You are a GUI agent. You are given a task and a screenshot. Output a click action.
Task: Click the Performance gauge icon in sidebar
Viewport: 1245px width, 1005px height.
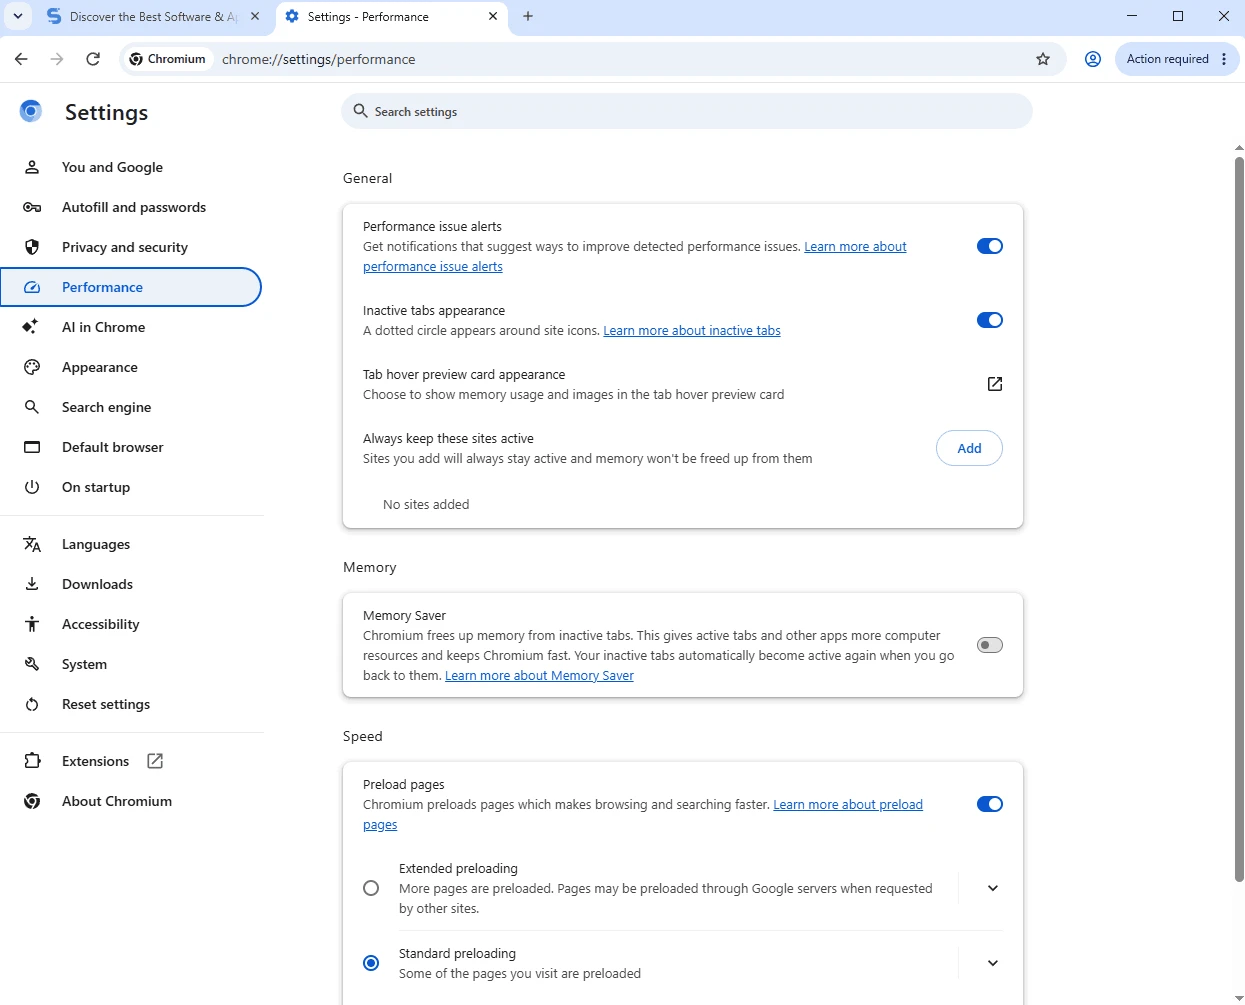[x=32, y=287]
